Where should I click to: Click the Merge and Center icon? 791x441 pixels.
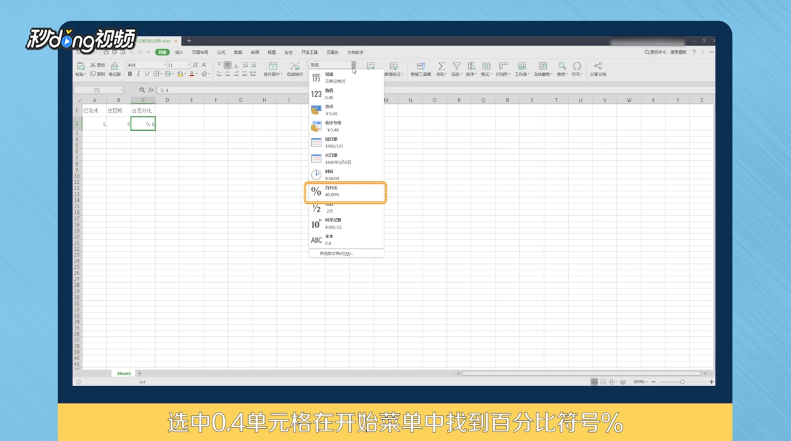[273, 66]
